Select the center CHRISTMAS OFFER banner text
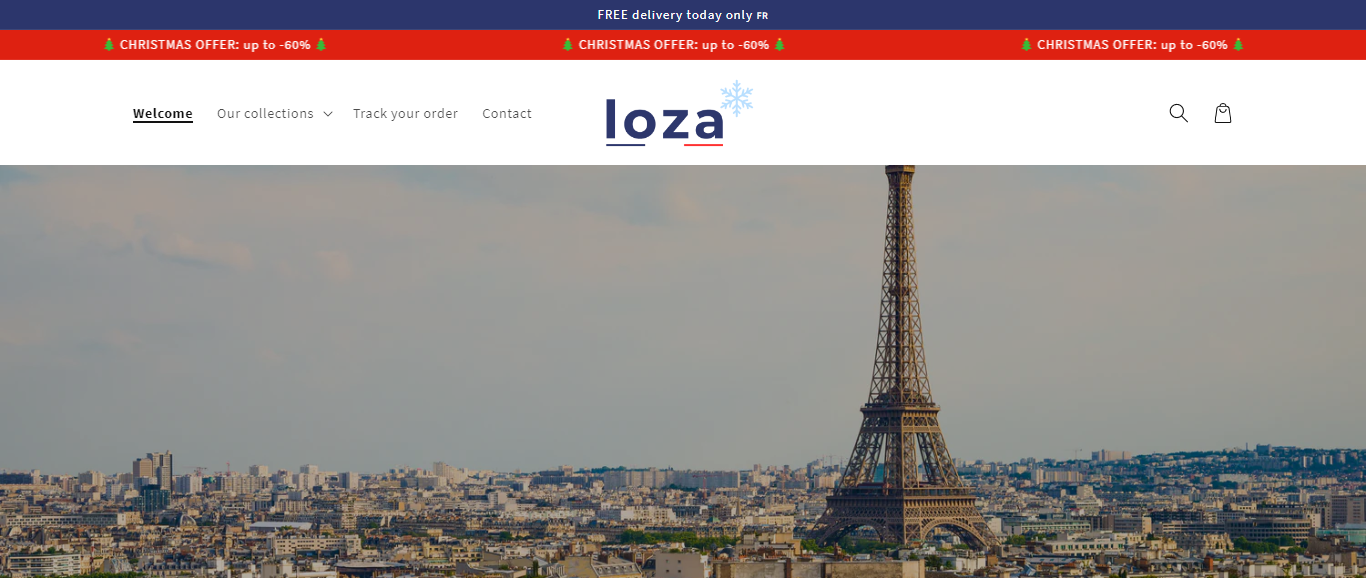 point(674,45)
